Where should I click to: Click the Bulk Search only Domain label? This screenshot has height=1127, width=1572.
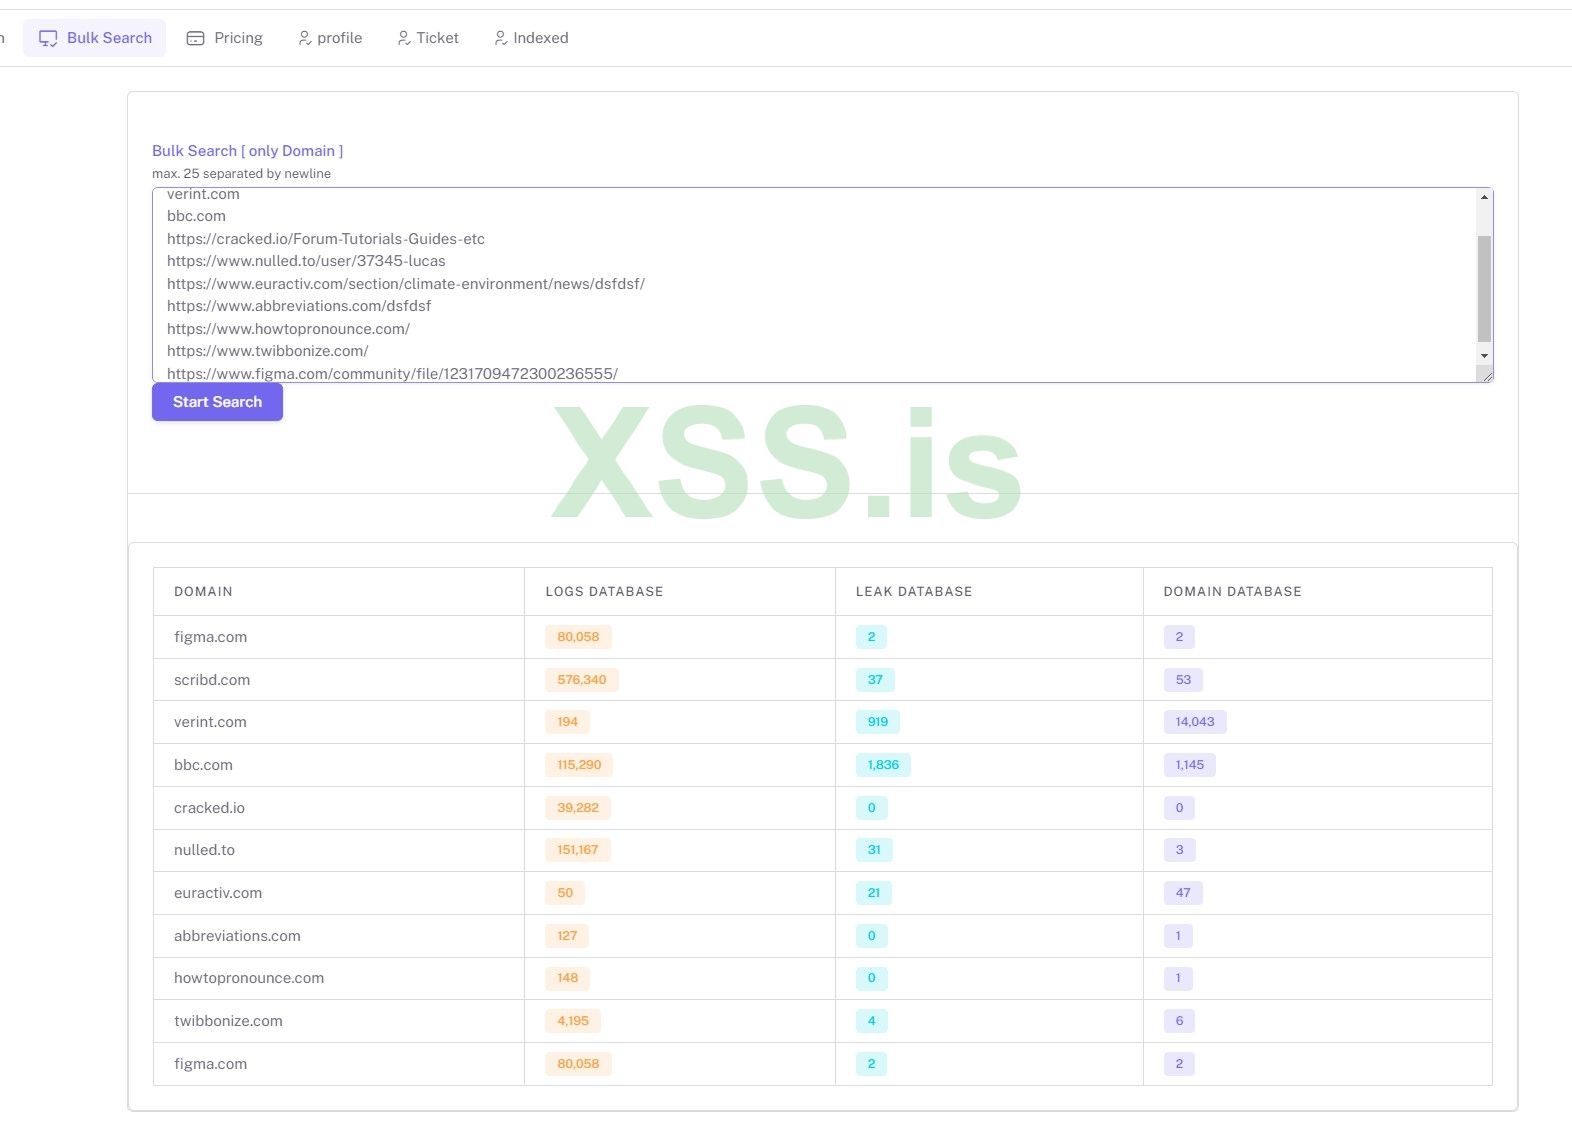pos(247,151)
